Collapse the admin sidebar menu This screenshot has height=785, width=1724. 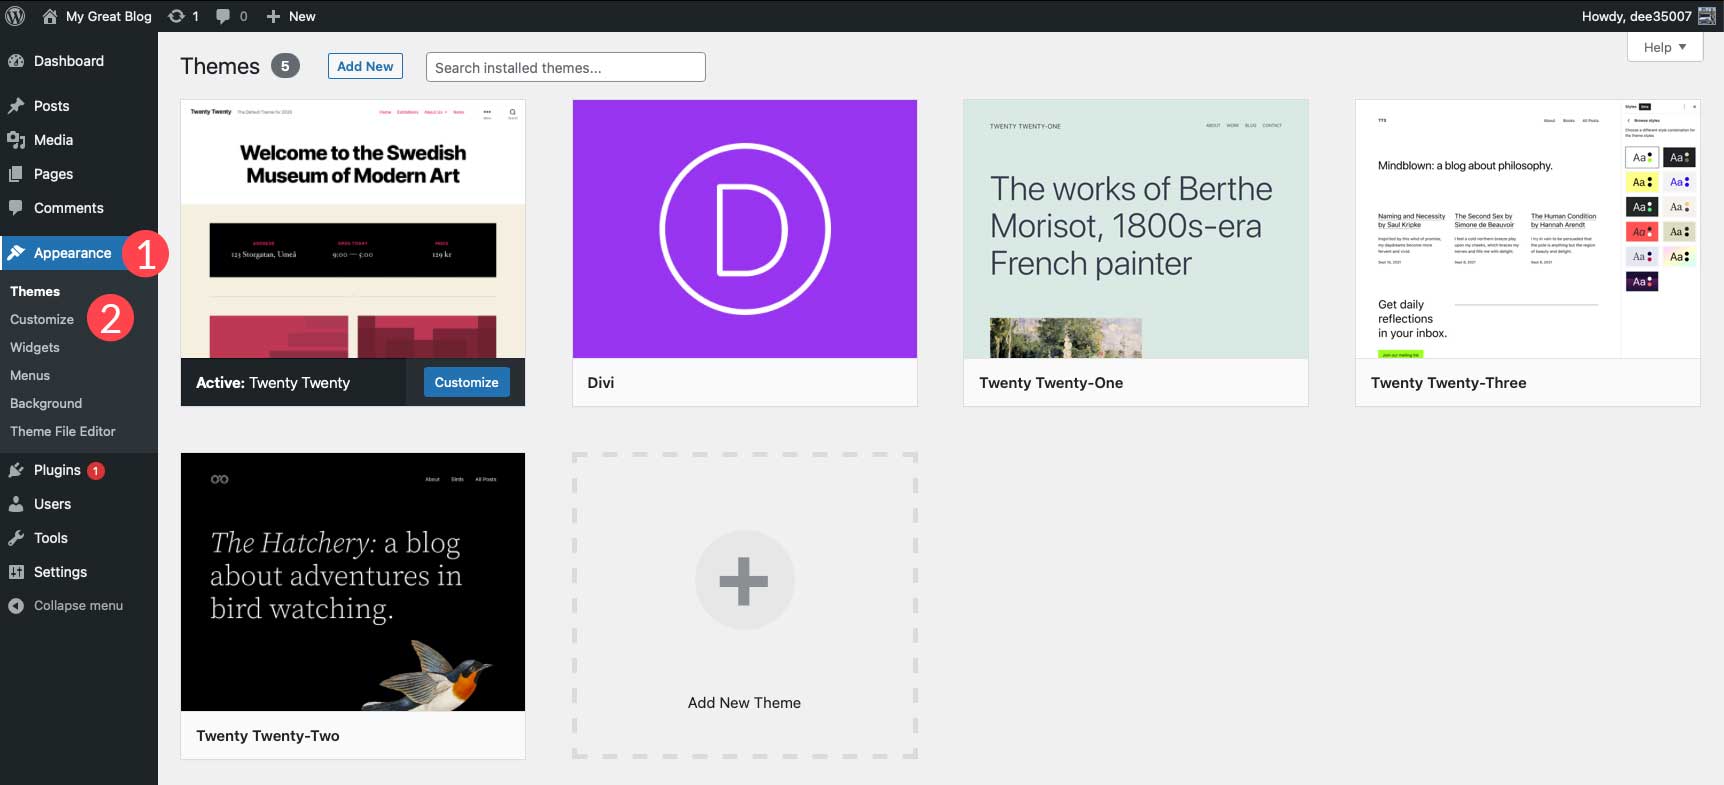pyautogui.click(x=77, y=606)
